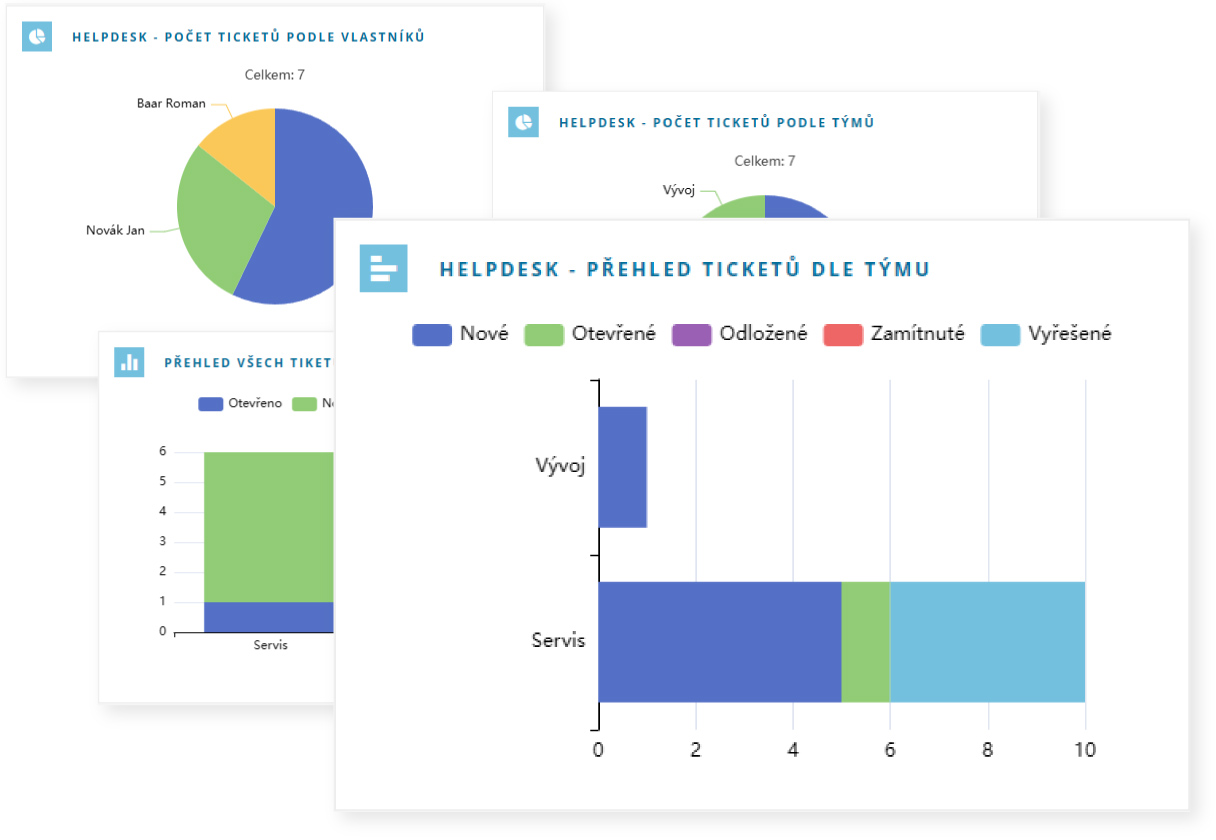Click the green column segment above Servis

268,525
